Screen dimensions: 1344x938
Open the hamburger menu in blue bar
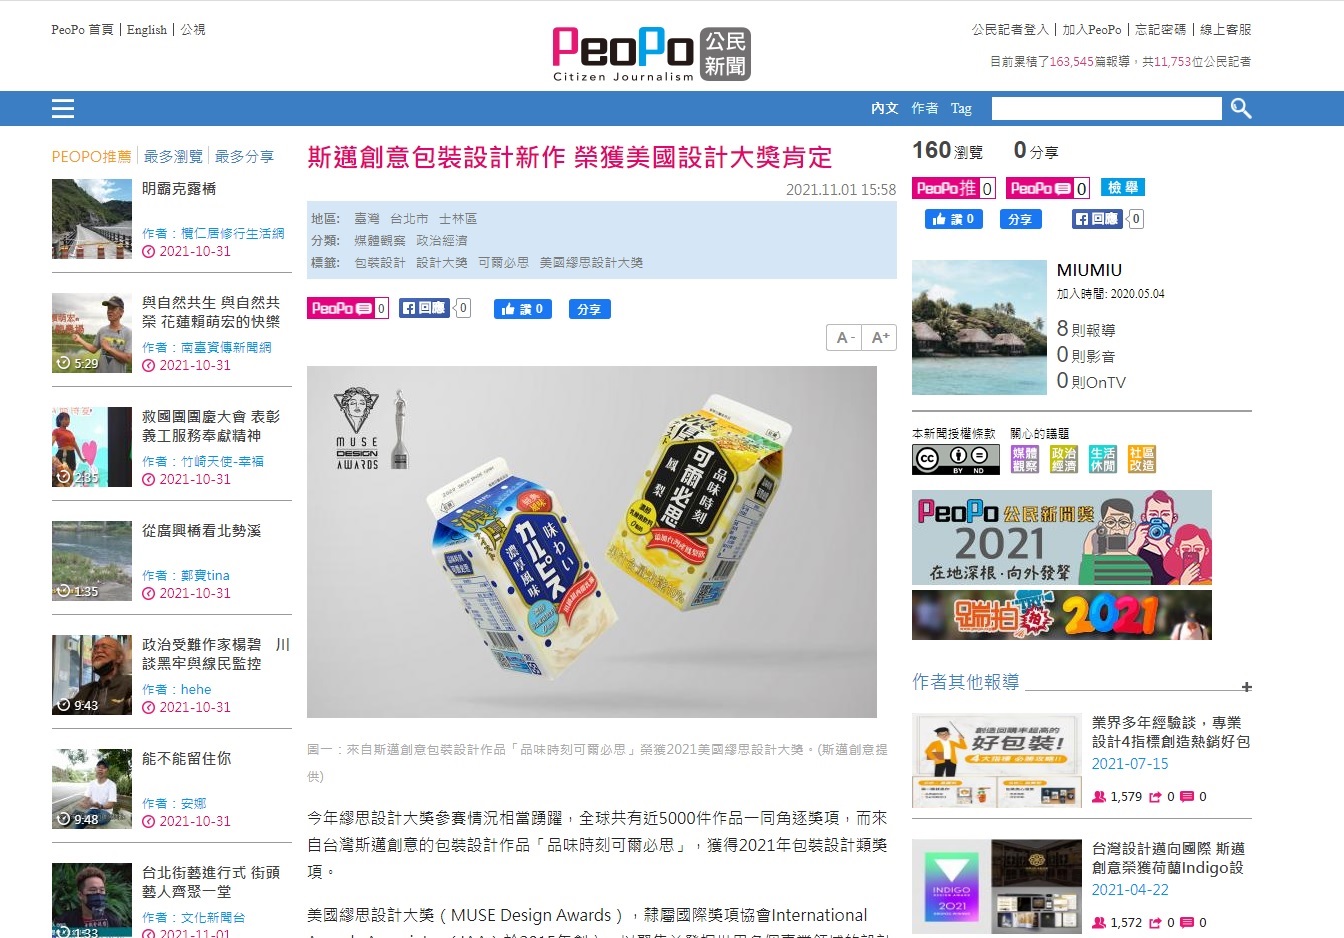click(x=63, y=109)
